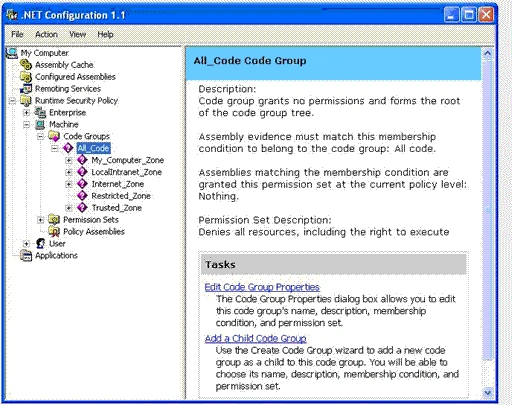
Task: Expand the LocalIntranet_Zone node
Action: coord(68,172)
